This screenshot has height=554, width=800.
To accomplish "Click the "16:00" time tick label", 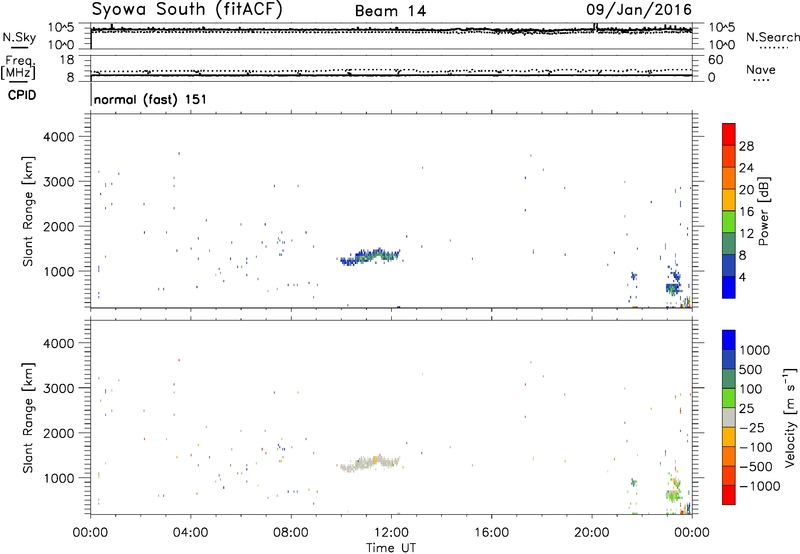I will tap(491, 533).
